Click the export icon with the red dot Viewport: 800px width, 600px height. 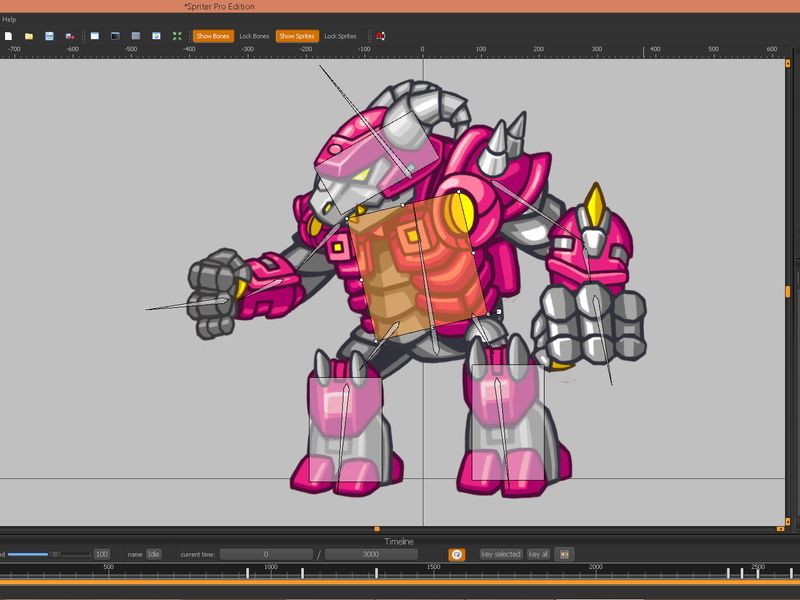pos(70,36)
